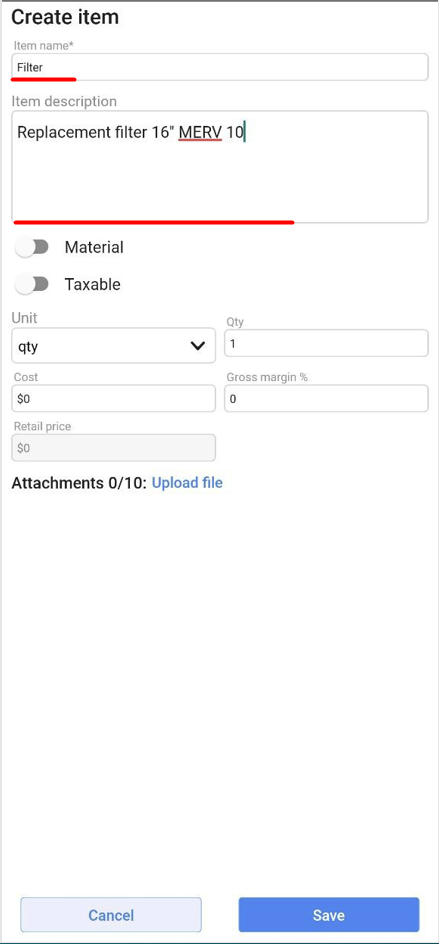Select the Attachments 0/10 label
Viewport: 439px width, 944px height.
pyautogui.click(x=79, y=483)
